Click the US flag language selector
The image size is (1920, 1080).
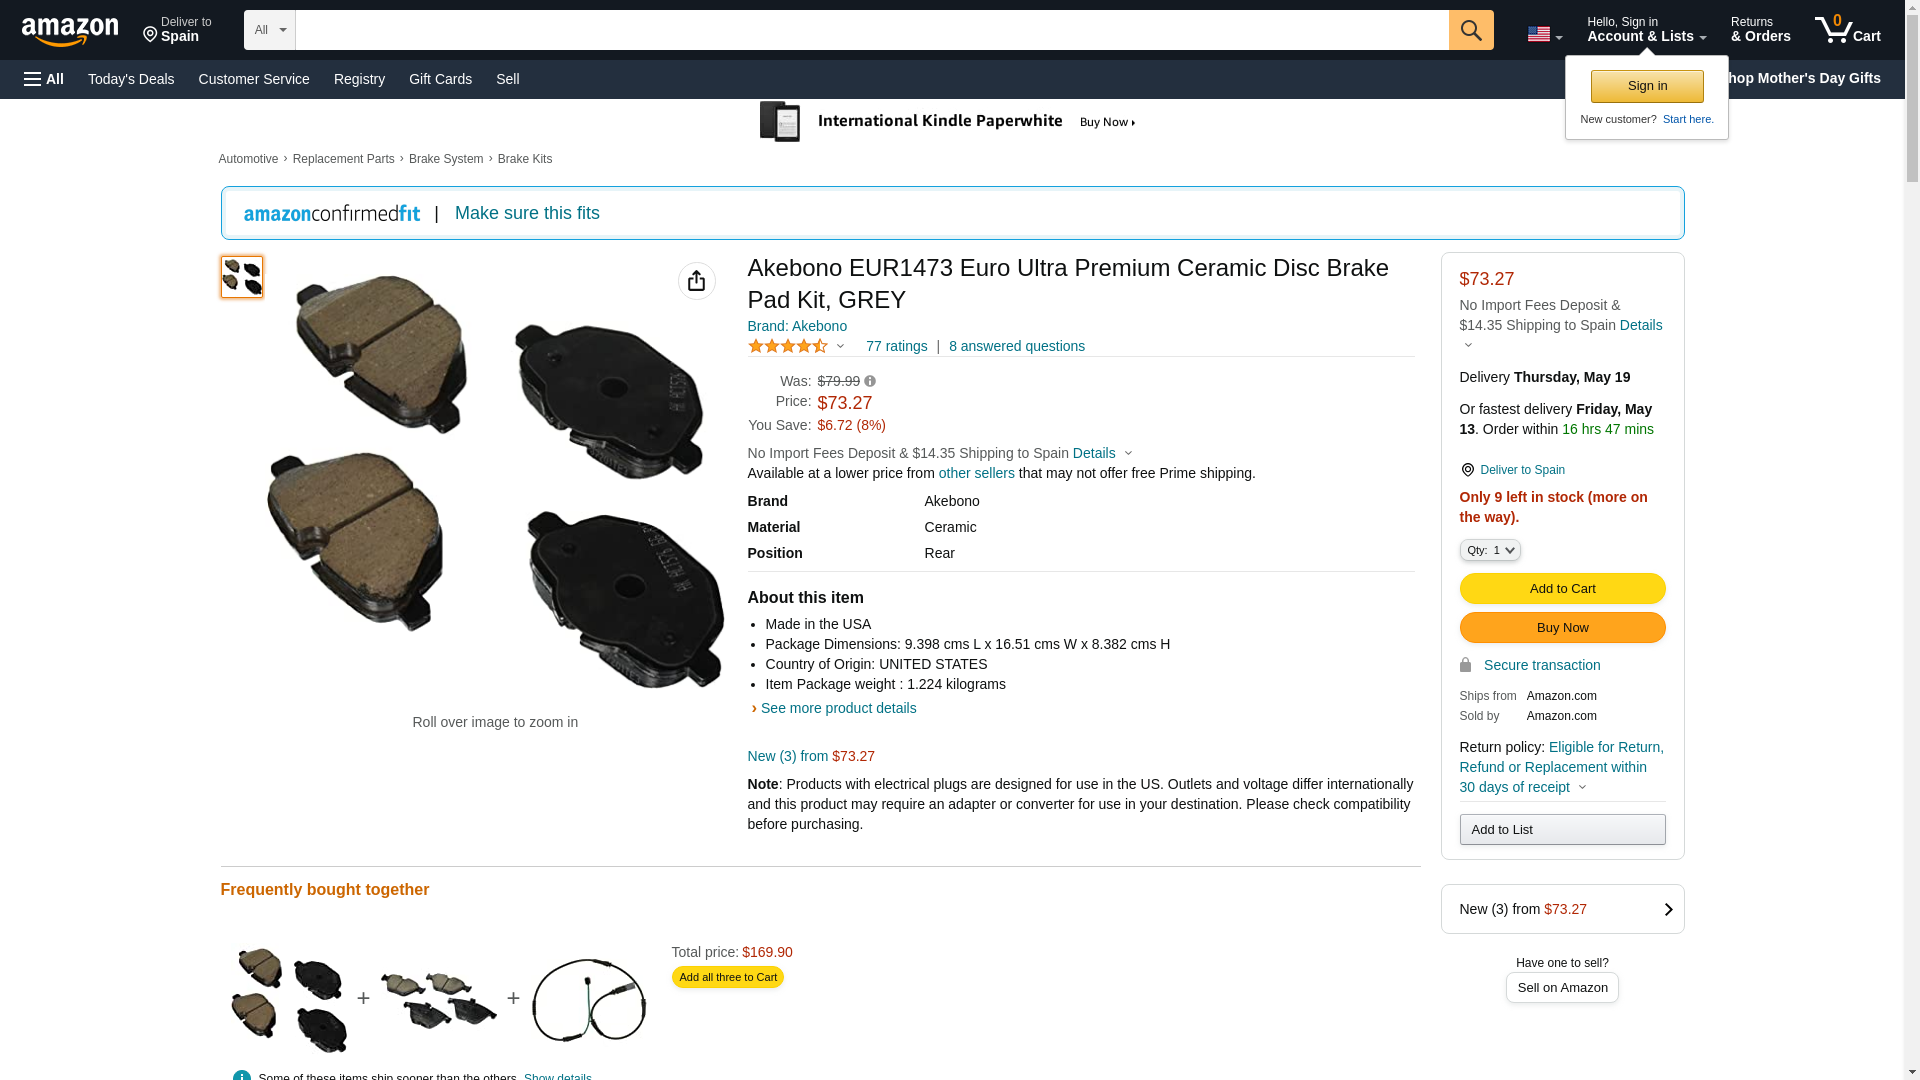[1543, 35]
